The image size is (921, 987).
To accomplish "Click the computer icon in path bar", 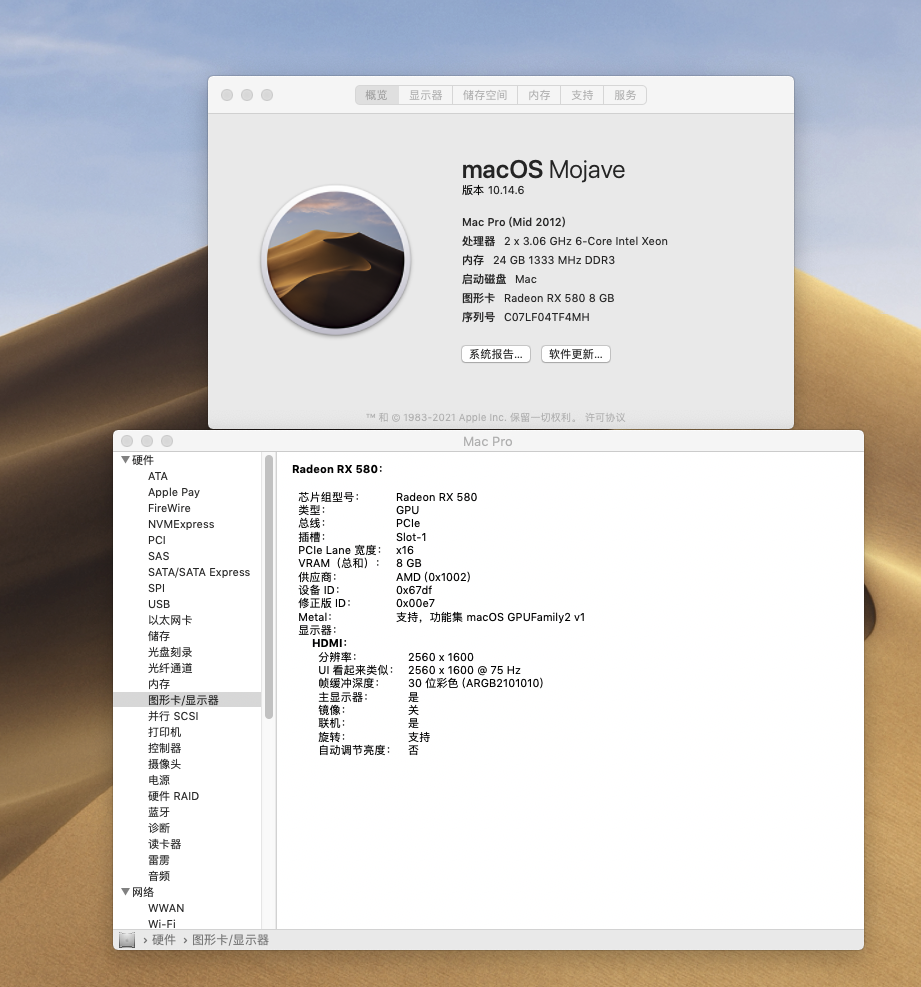I will pos(127,940).
